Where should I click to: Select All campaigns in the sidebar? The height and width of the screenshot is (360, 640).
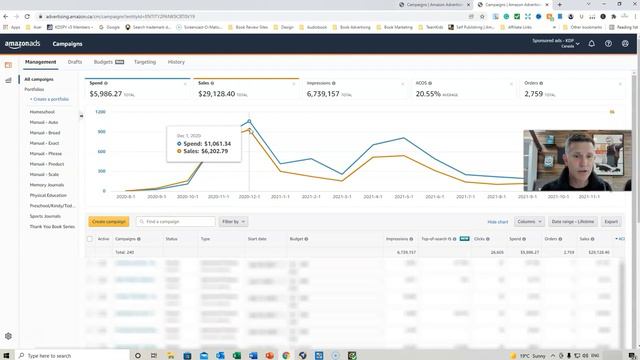pyautogui.click(x=39, y=79)
